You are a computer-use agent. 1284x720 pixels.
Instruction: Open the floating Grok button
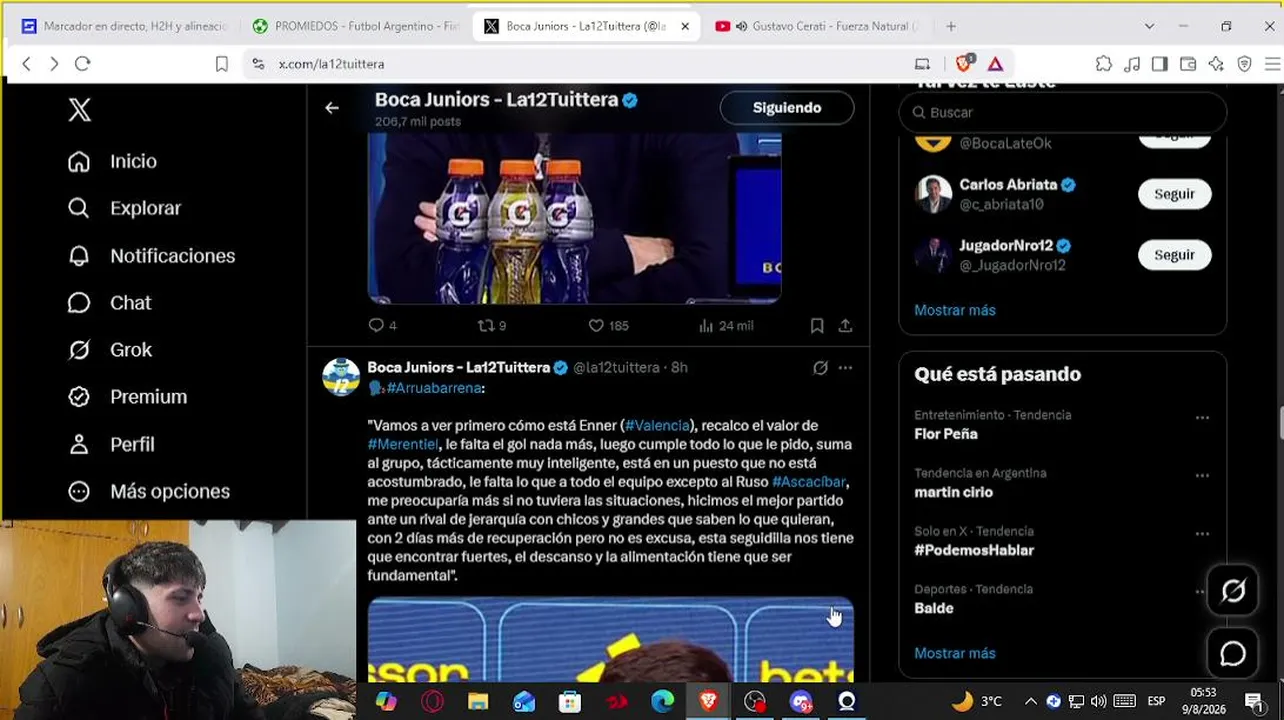pos(1233,591)
